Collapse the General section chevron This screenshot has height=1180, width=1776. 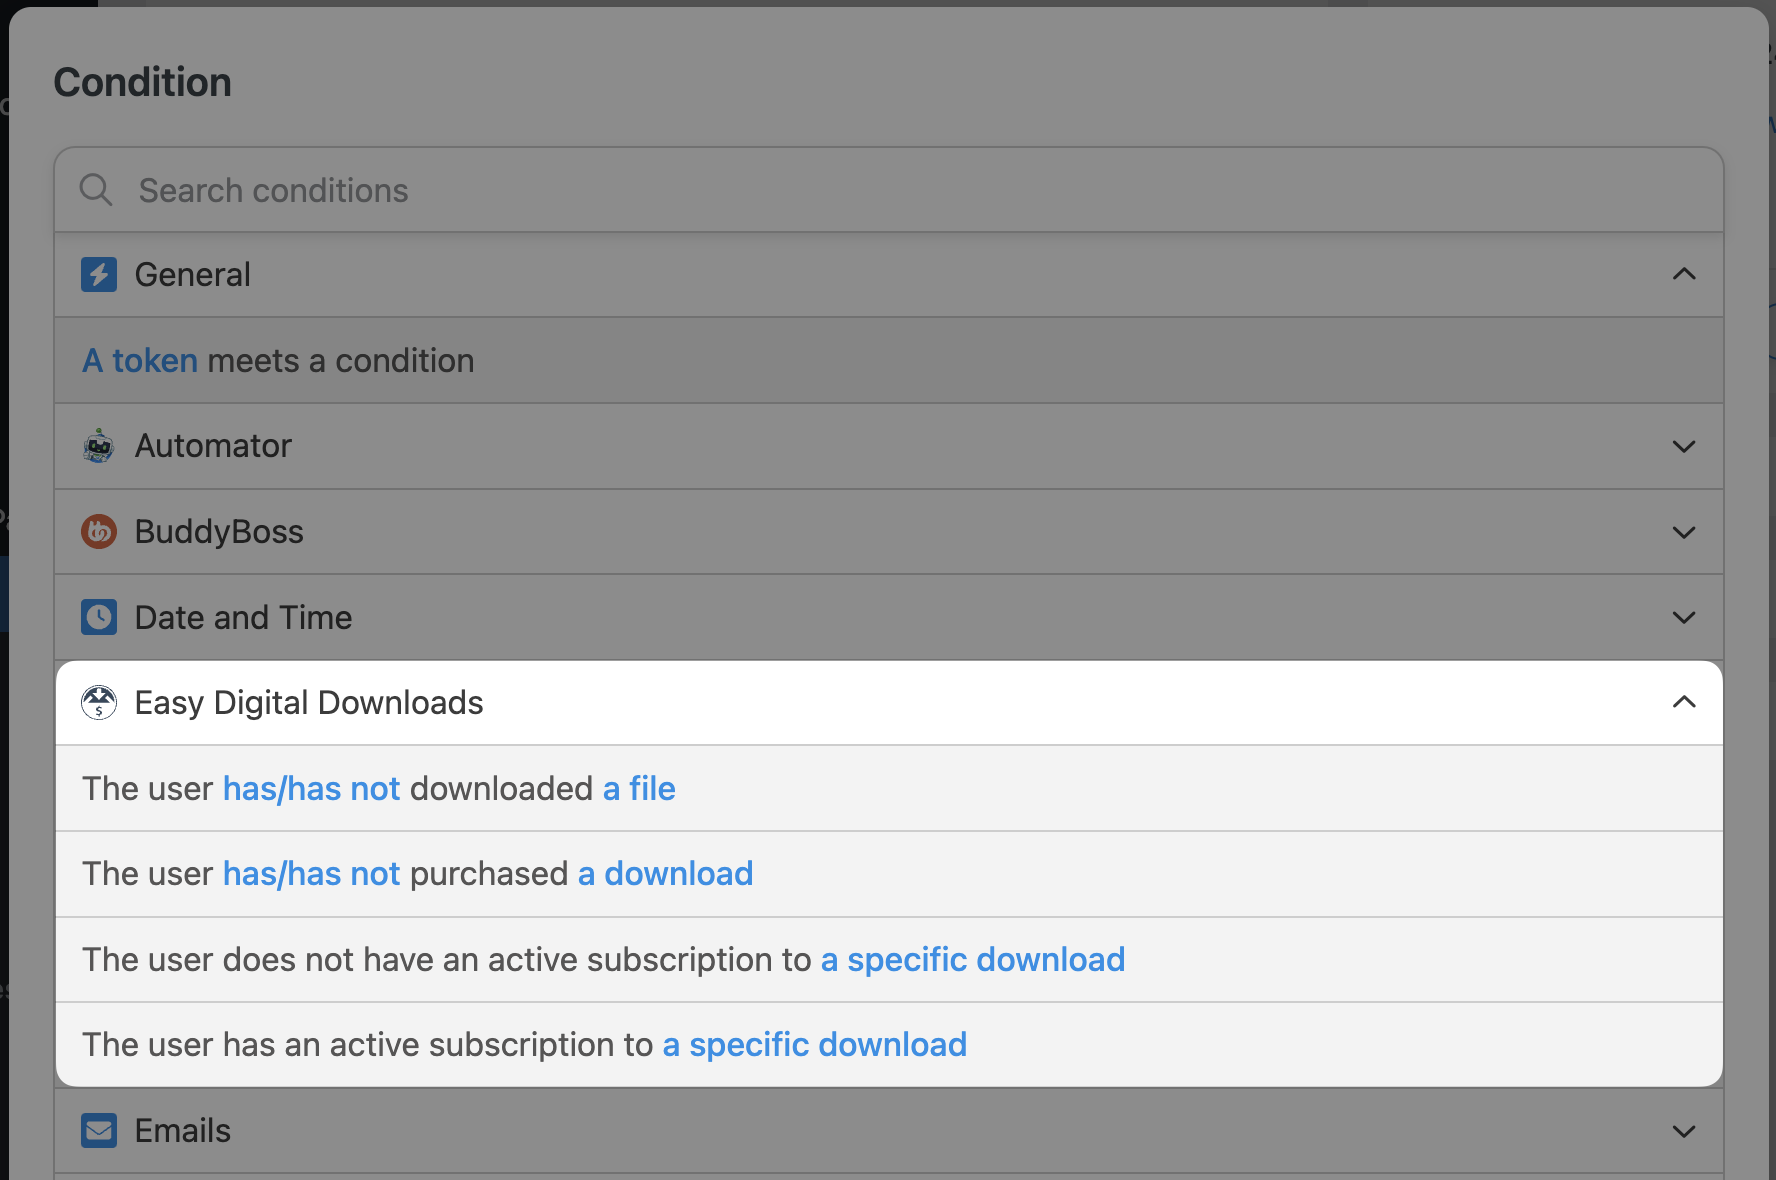[1684, 274]
